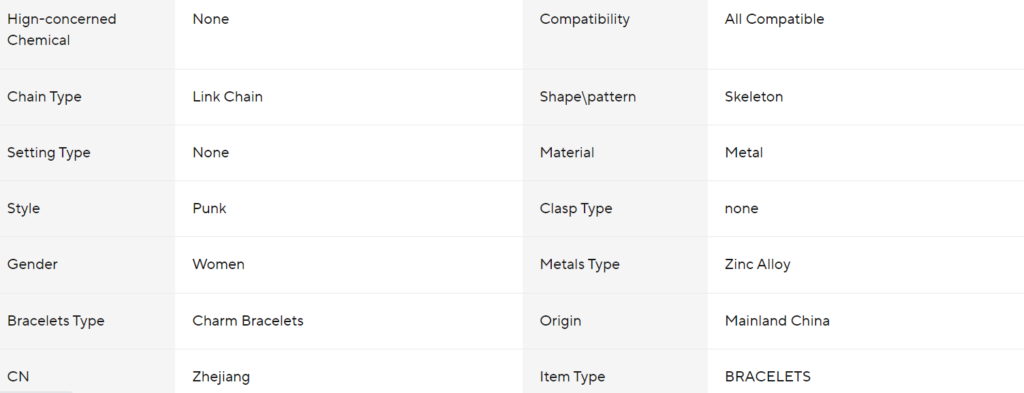Click the Gender attribute label
The image size is (1024, 393).
pos(32,264)
